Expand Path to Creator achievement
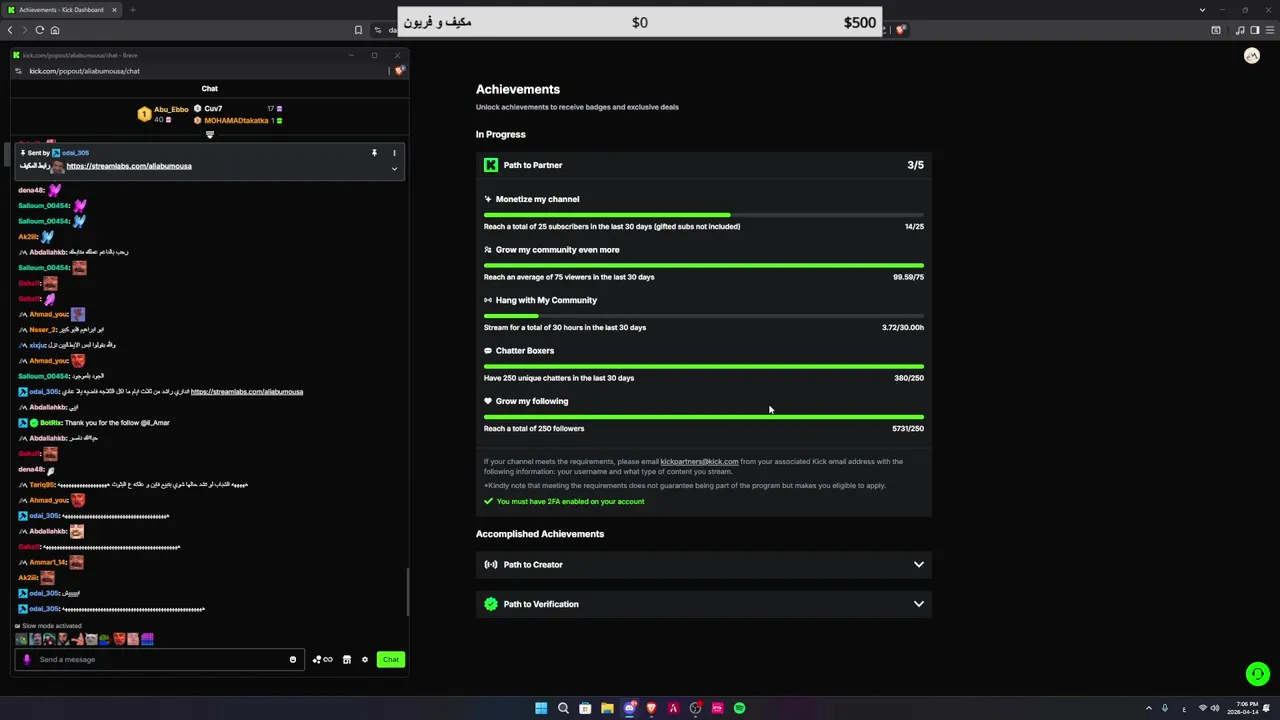Screen dimensions: 1280x720 (704, 565)
